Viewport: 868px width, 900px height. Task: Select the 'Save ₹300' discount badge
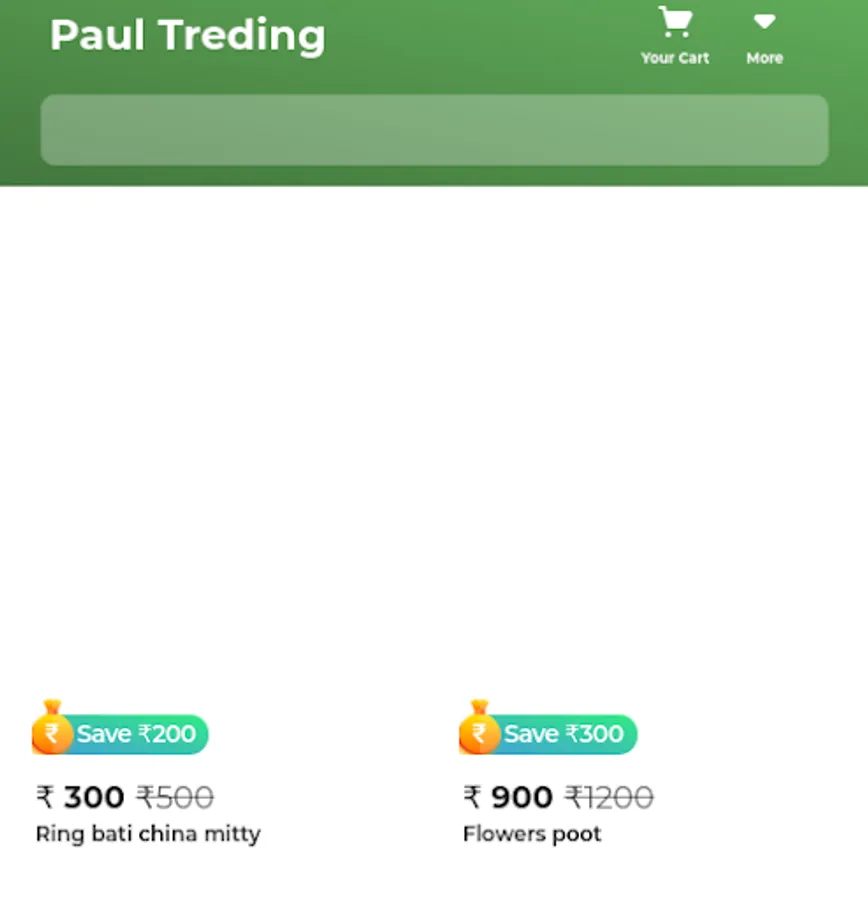[x=563, y=734]
